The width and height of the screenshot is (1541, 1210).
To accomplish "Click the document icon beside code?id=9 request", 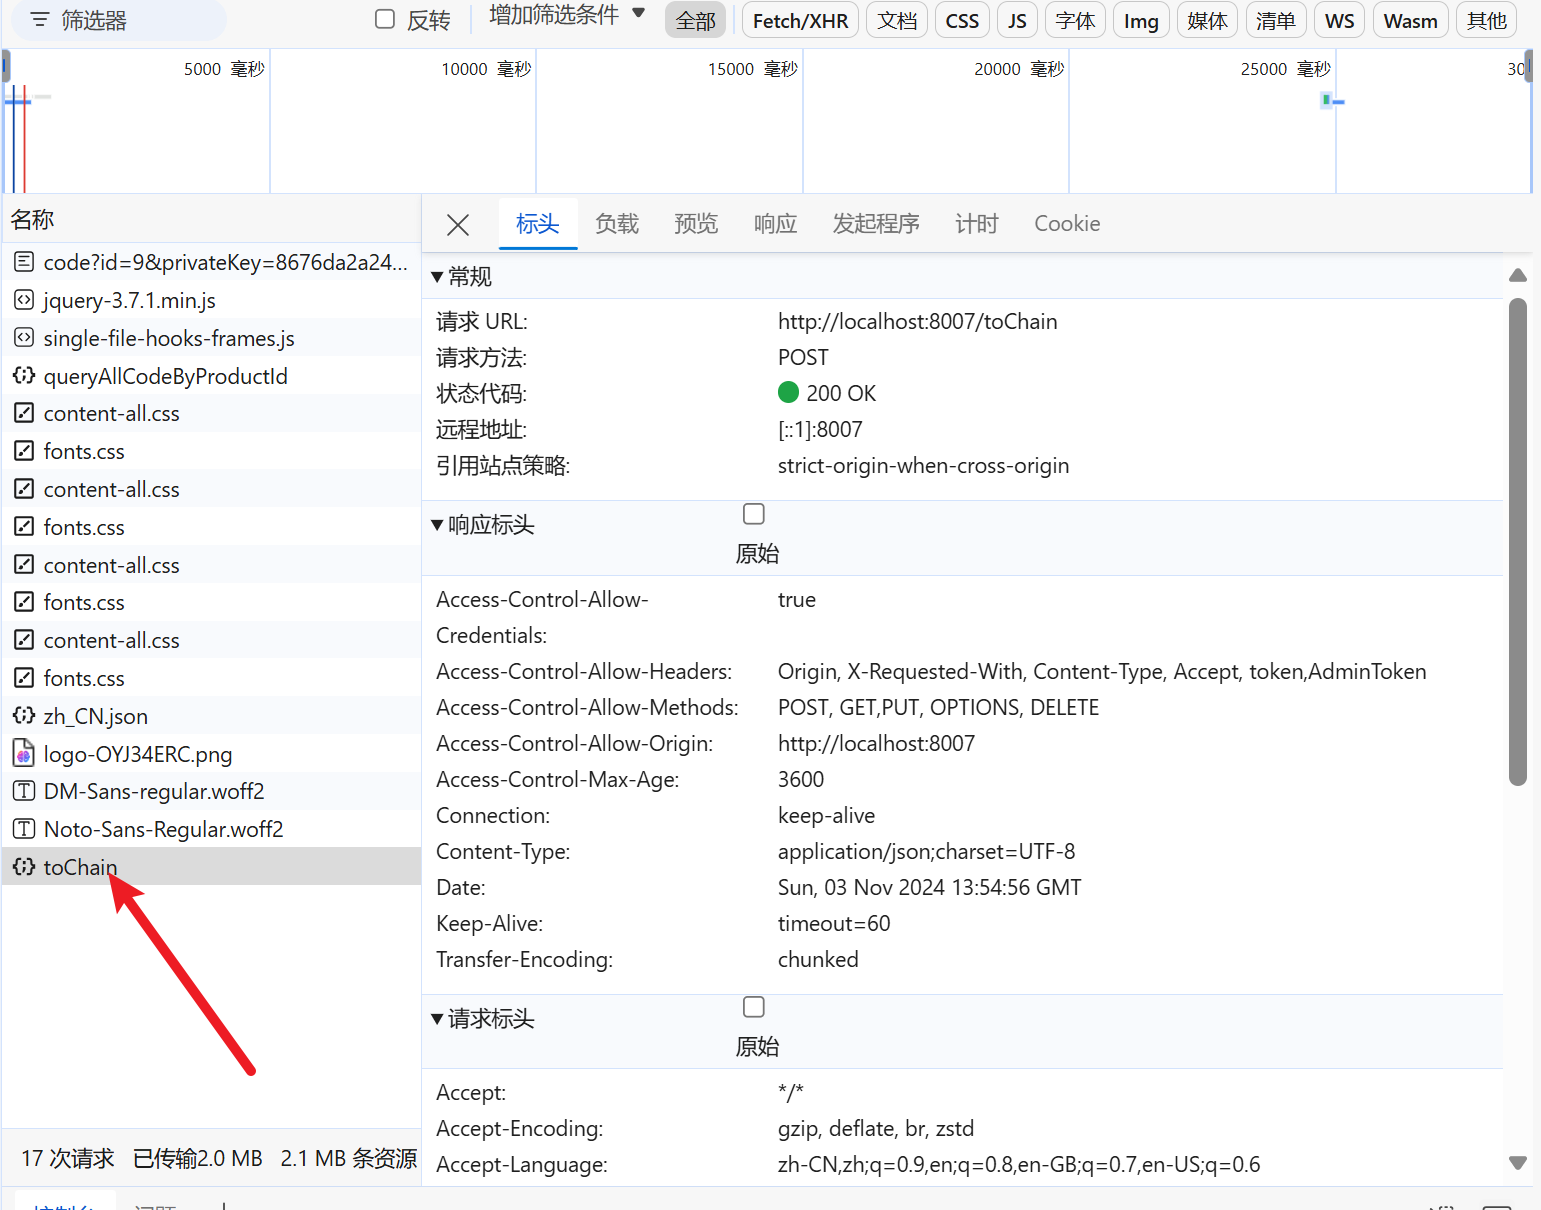I will (24, 262).
